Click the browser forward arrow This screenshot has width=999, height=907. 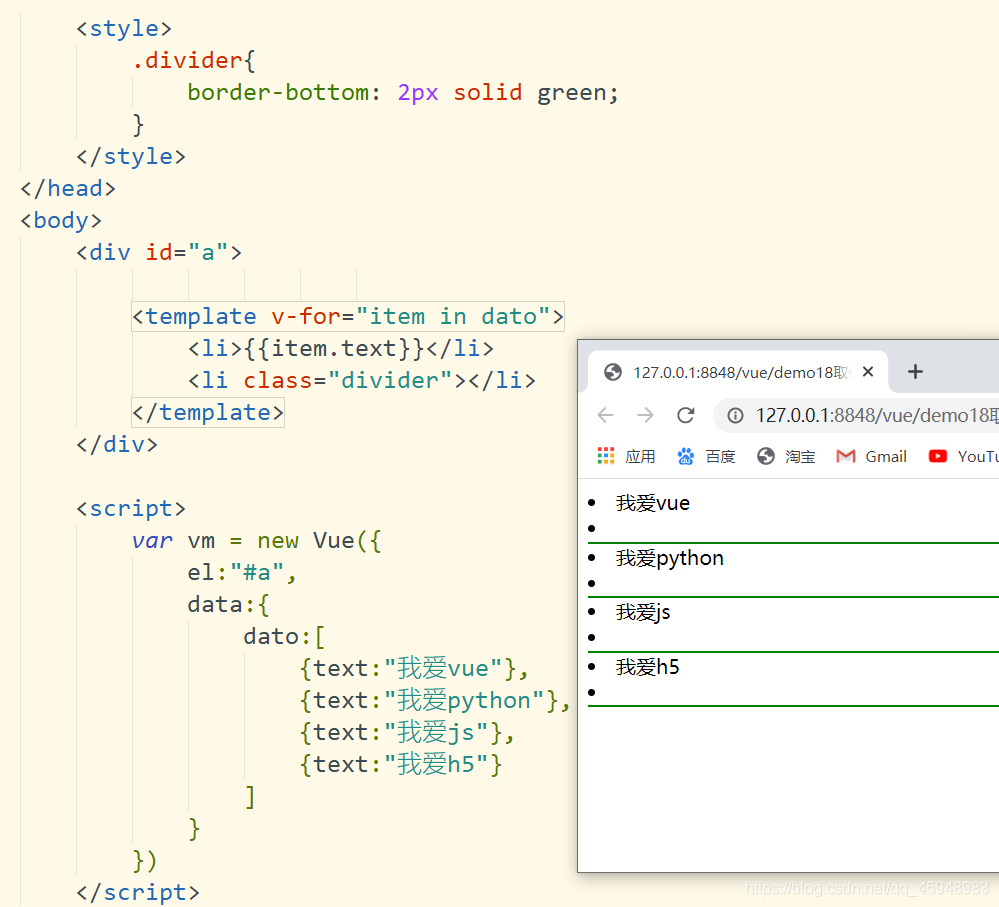click(x=645, y=415)
